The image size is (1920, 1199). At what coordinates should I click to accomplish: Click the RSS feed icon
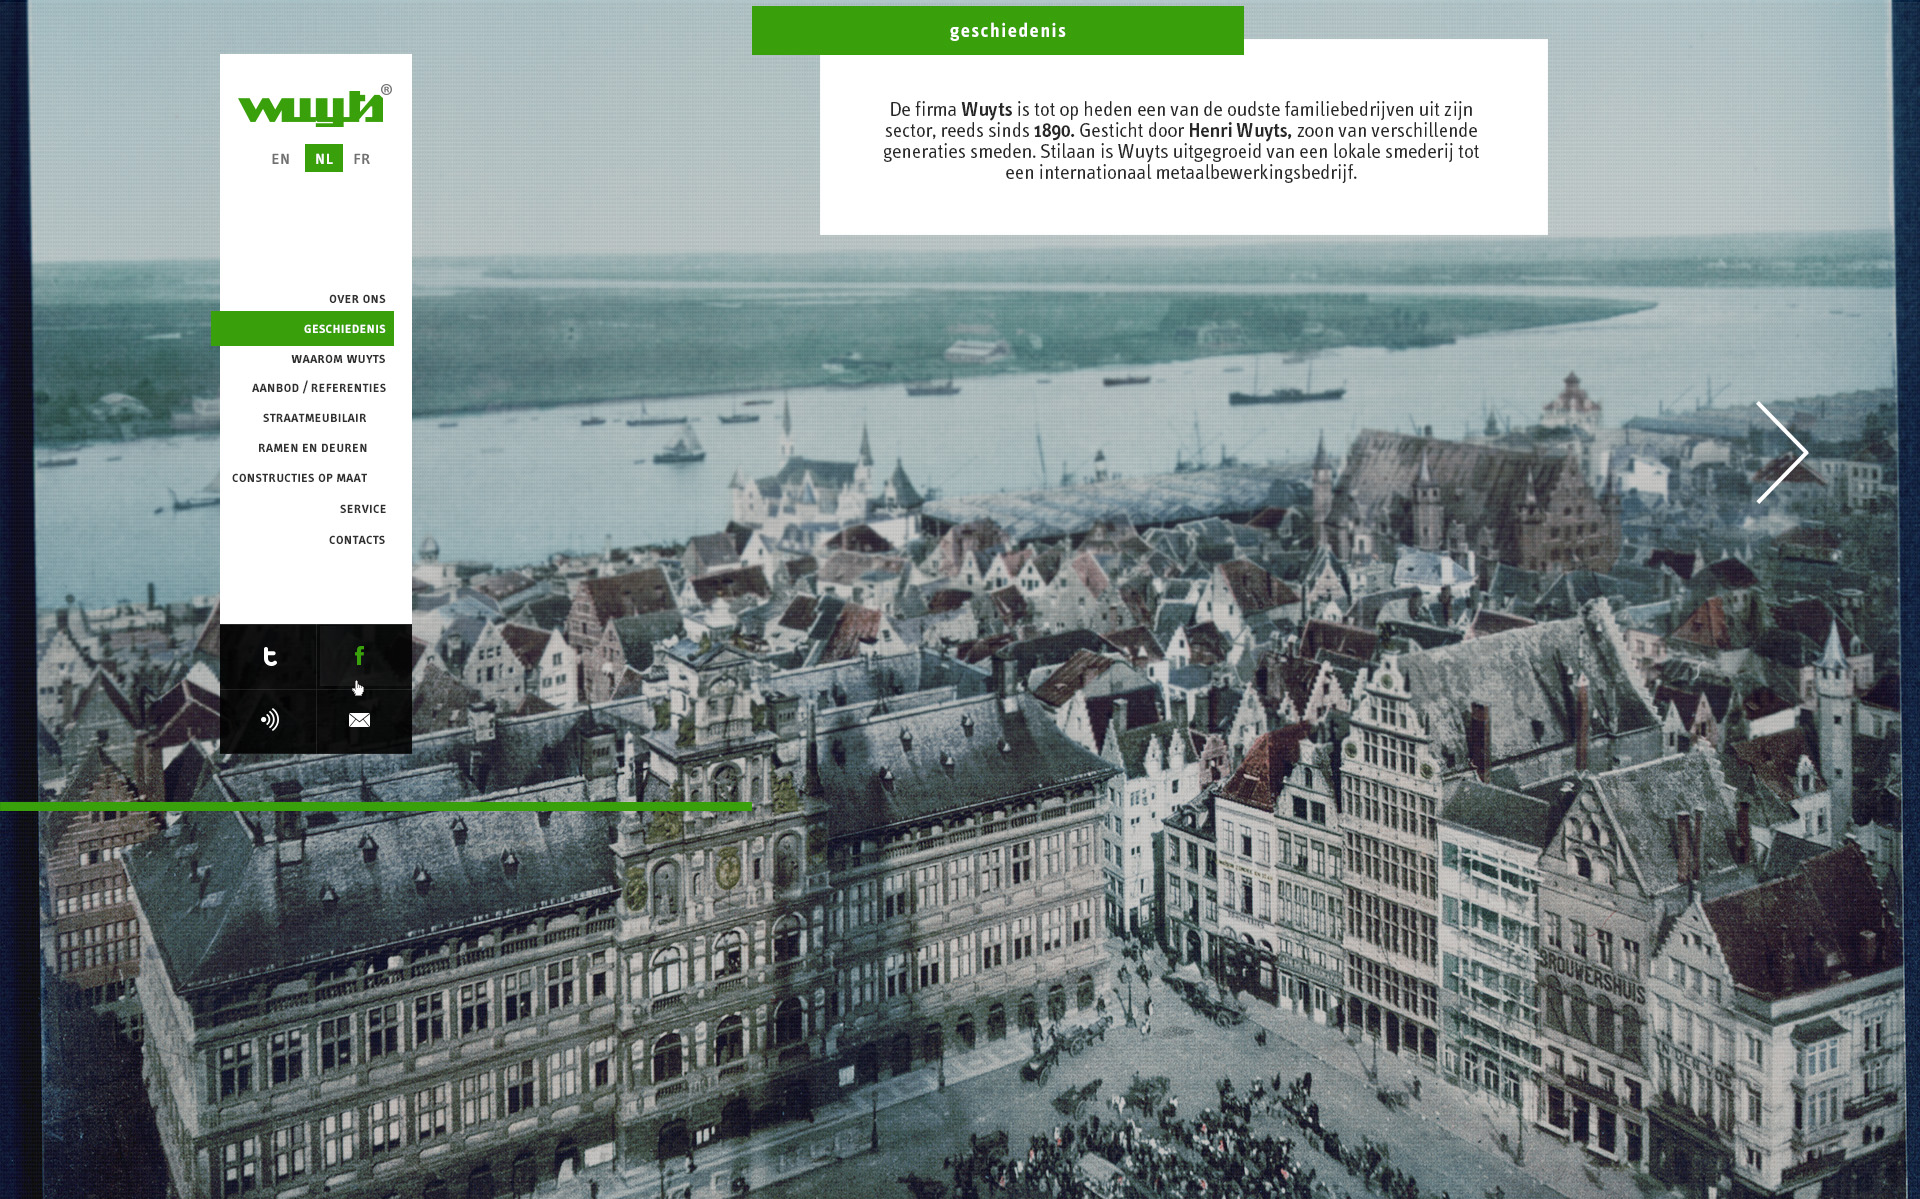(269, 720)
